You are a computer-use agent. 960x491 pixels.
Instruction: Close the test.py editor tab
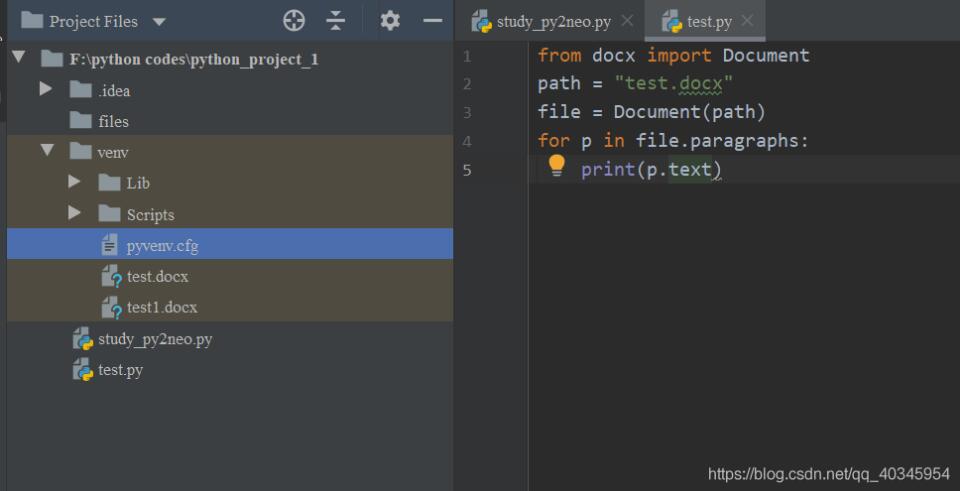coord(746,21)
